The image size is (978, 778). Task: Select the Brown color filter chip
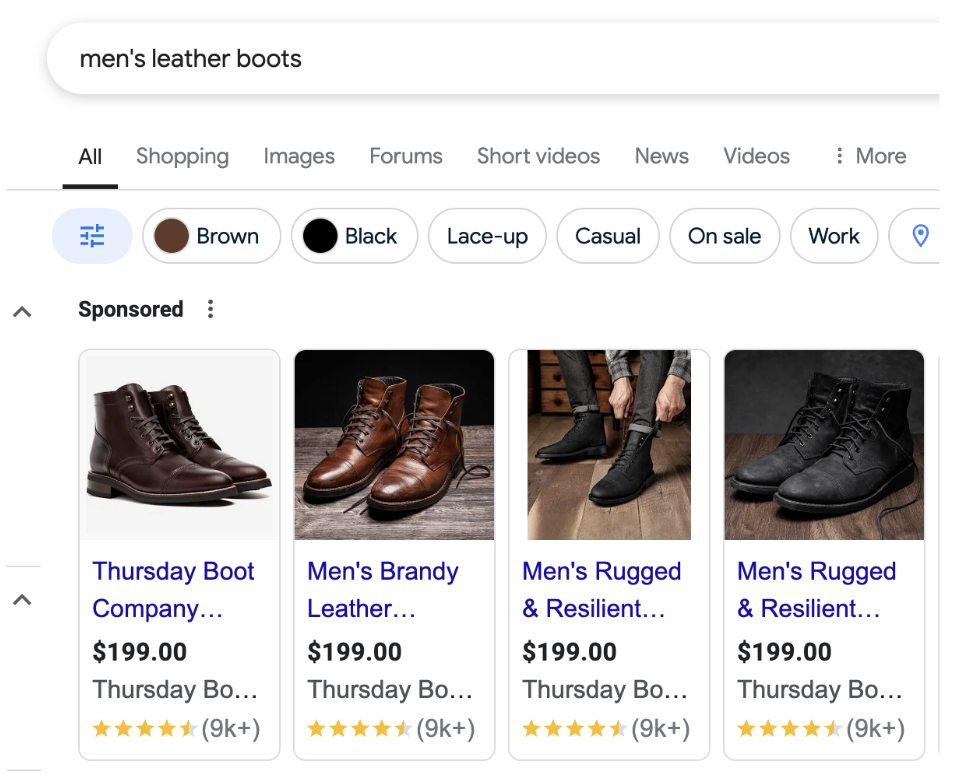point(211,236)
